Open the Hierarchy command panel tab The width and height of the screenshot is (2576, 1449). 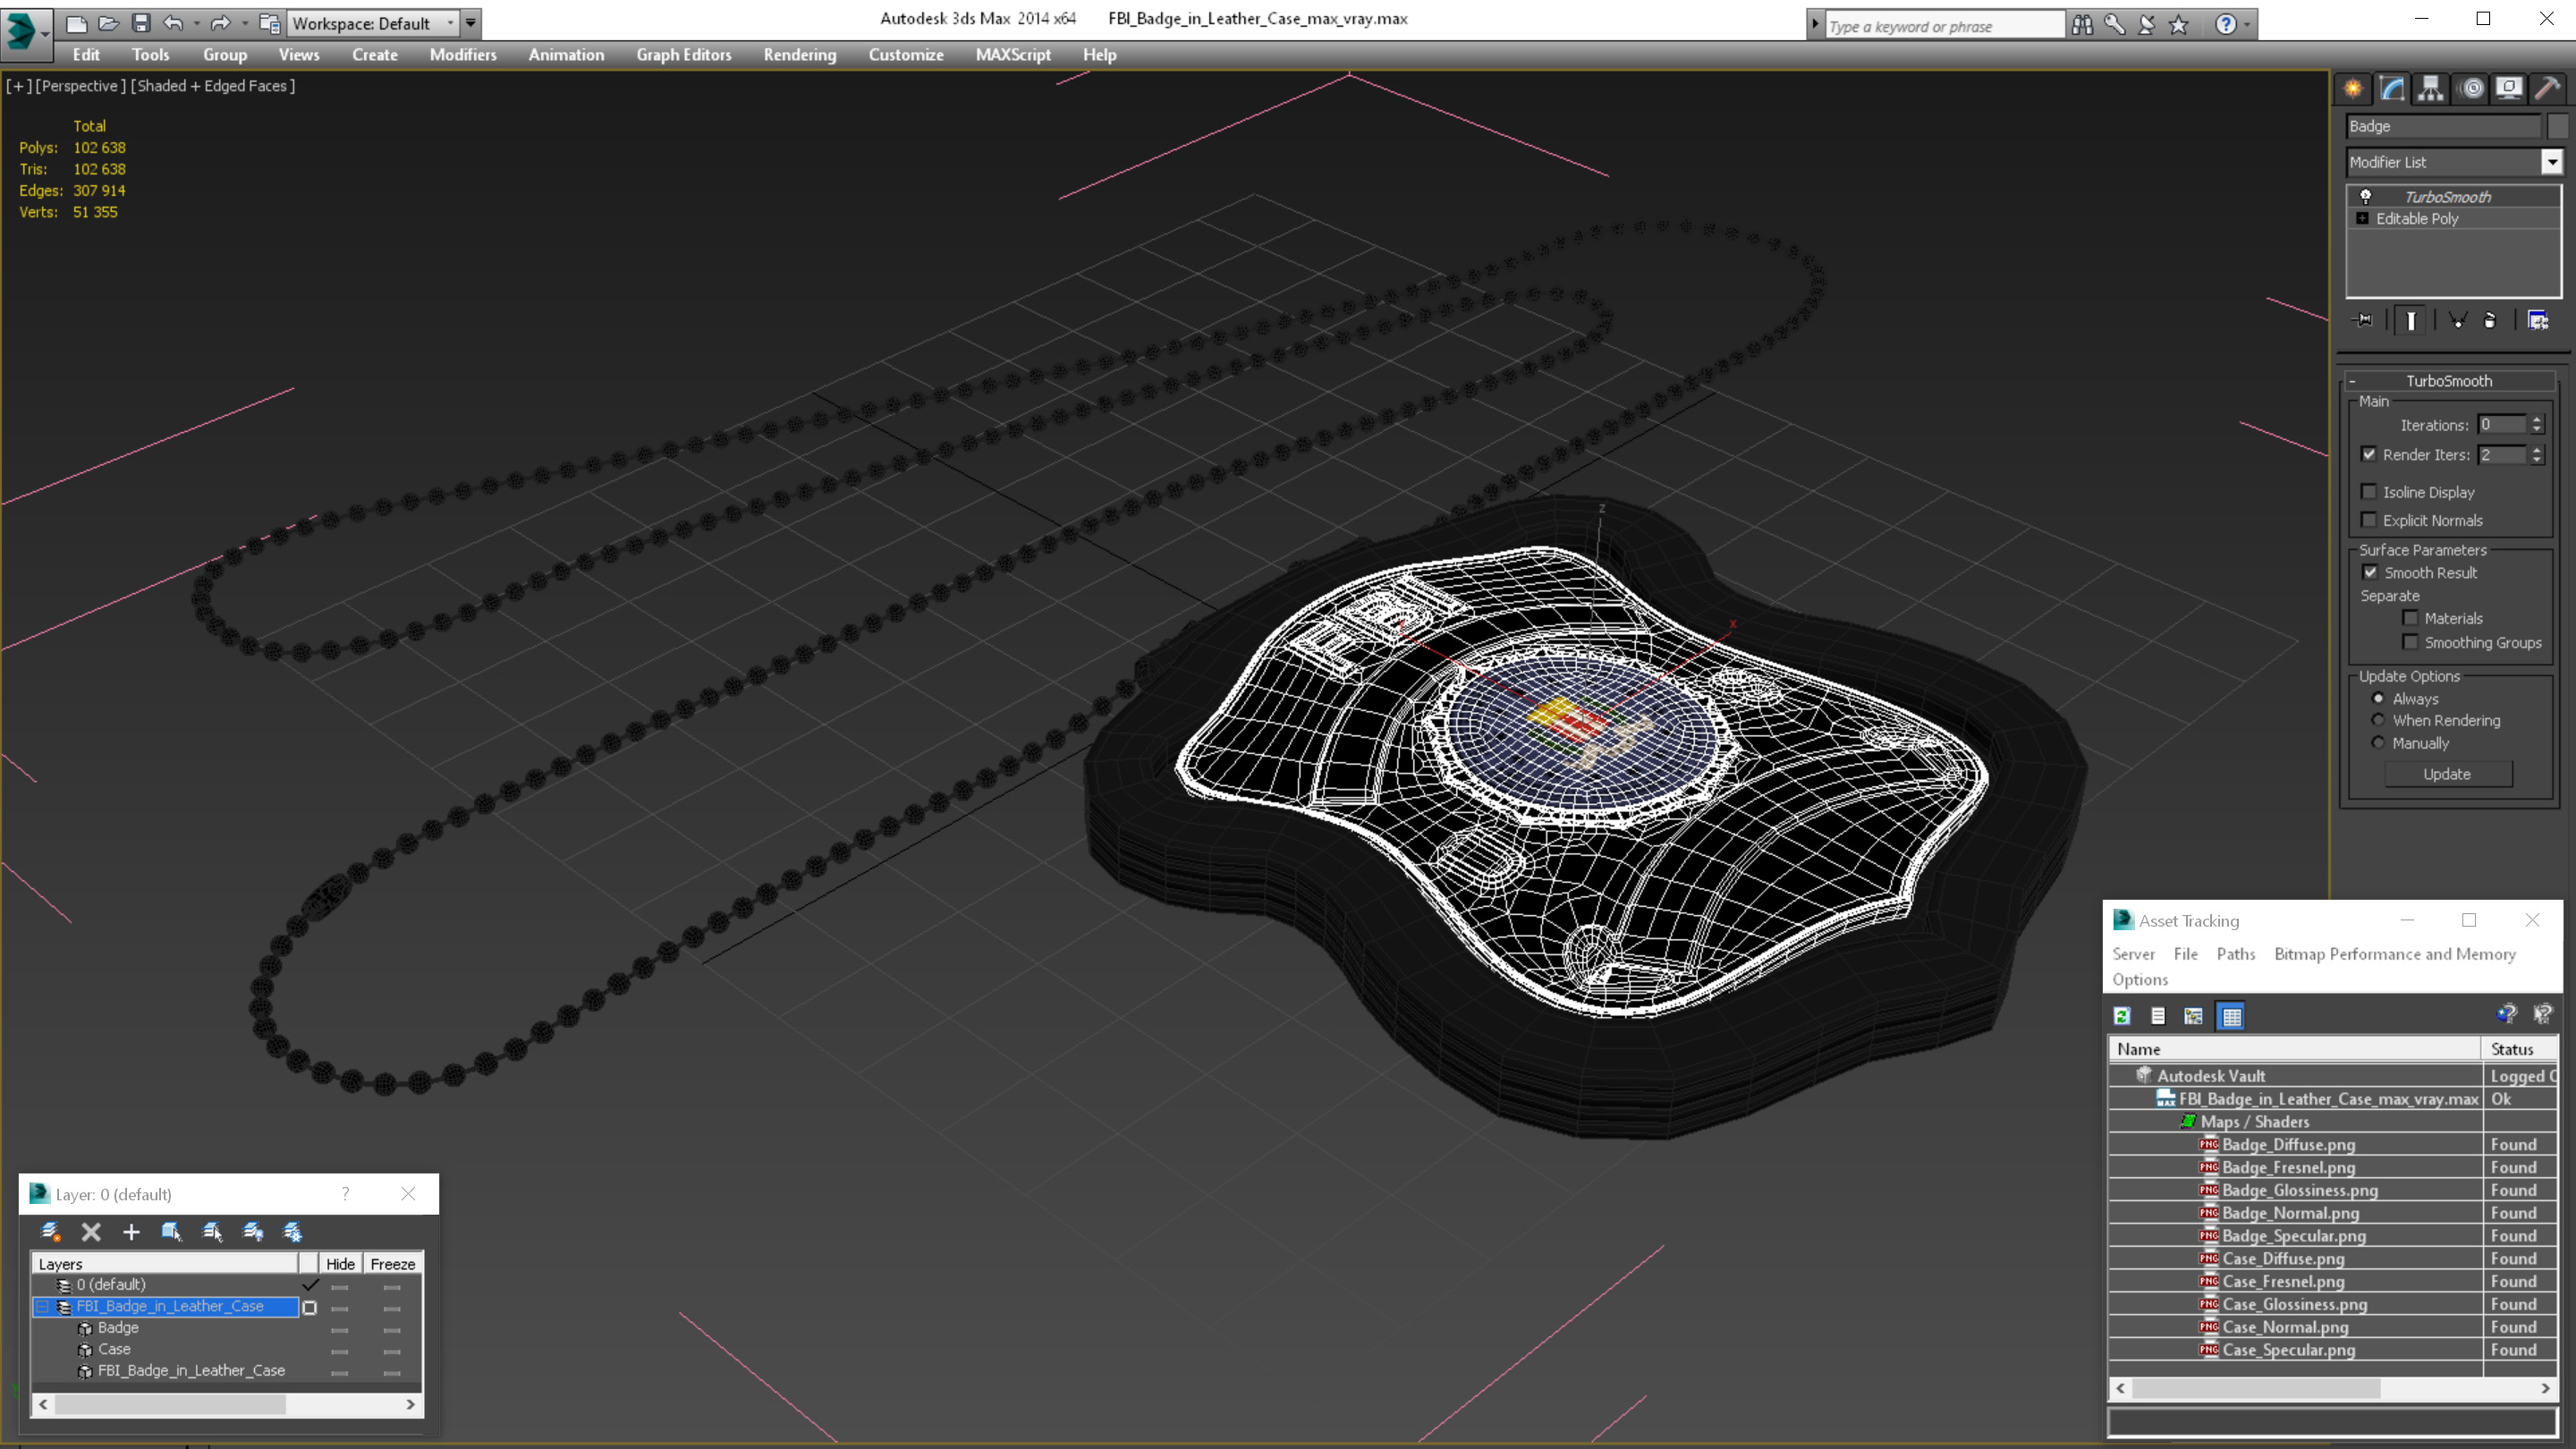click(2431, 89)
